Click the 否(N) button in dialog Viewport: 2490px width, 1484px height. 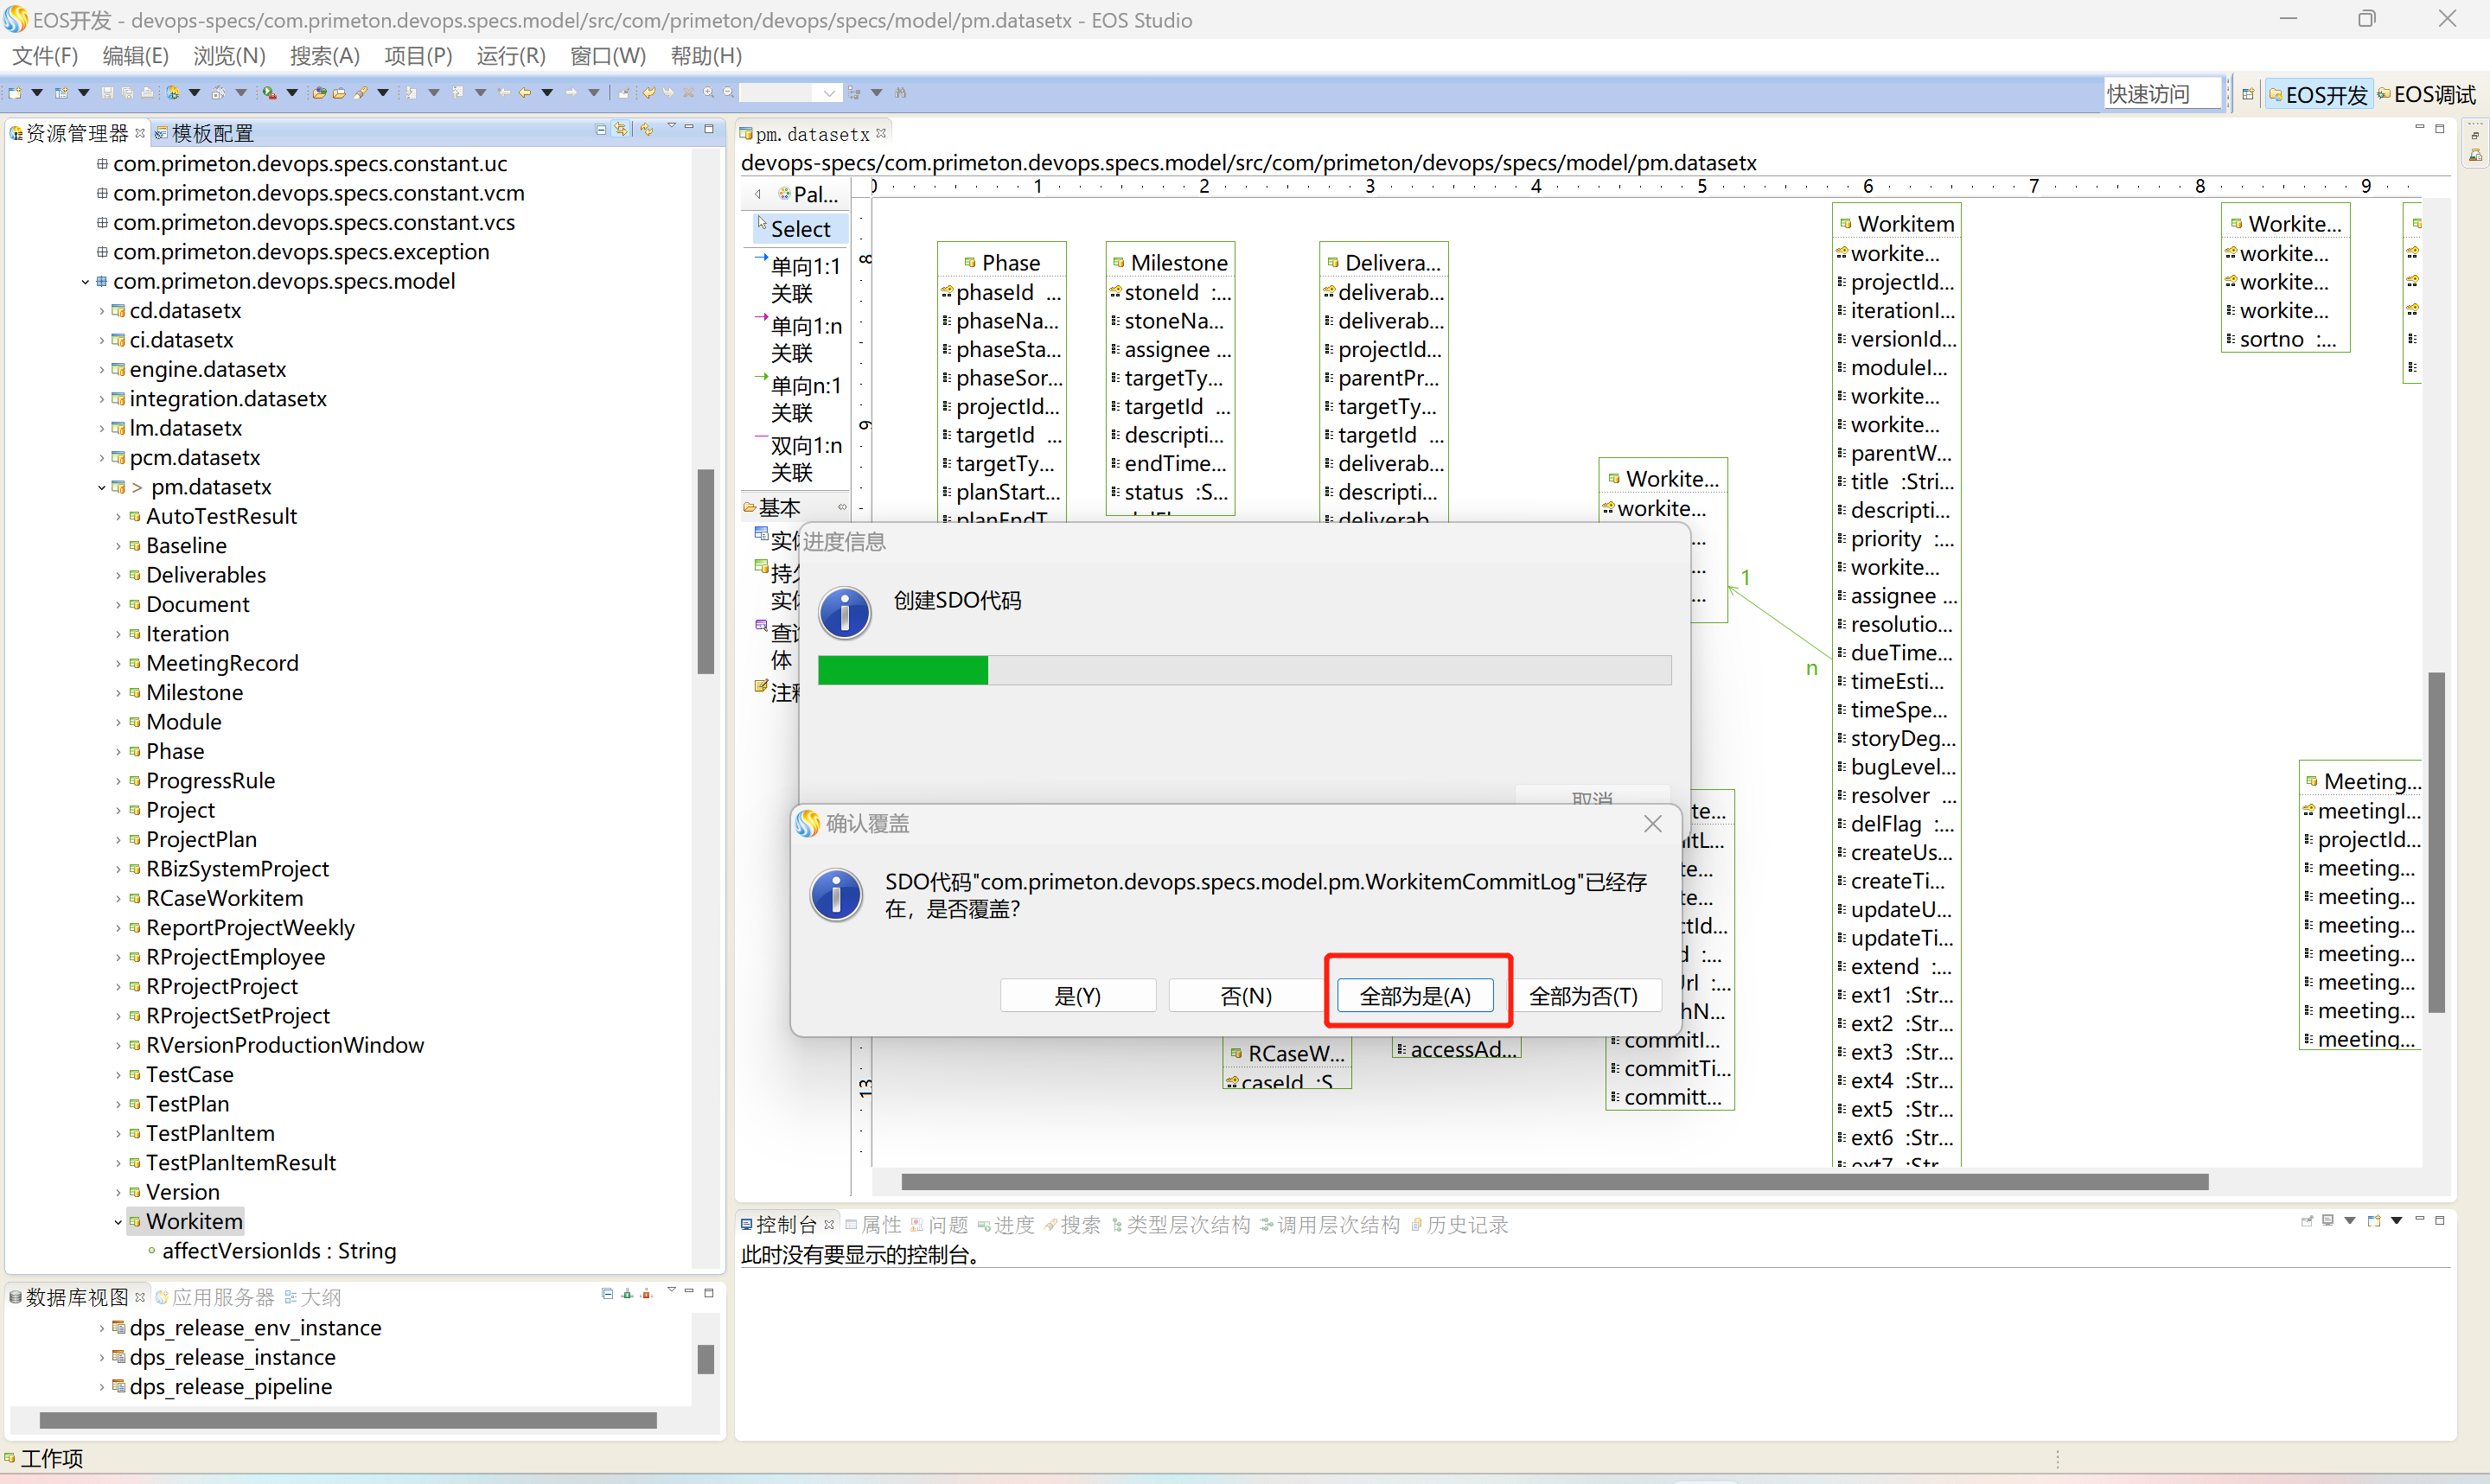pos(1242,995)
